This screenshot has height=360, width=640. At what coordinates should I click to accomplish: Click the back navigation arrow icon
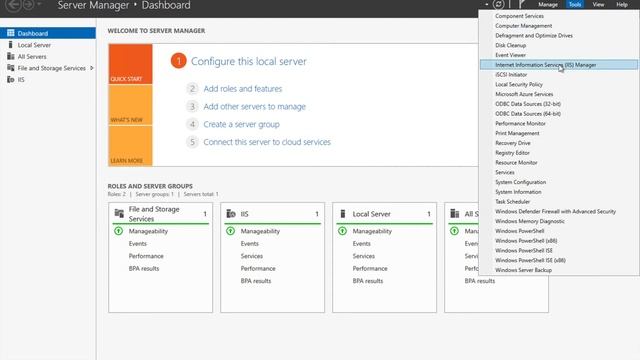coord(13,5)
